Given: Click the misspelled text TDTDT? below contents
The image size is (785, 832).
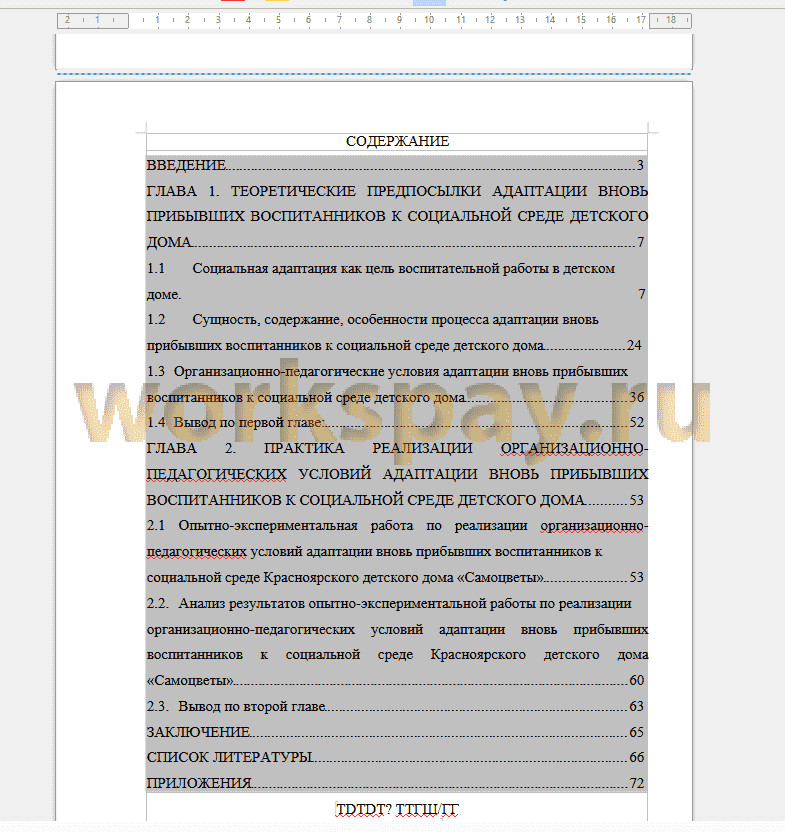Looking at the screenshot, I should coord(364,809).
